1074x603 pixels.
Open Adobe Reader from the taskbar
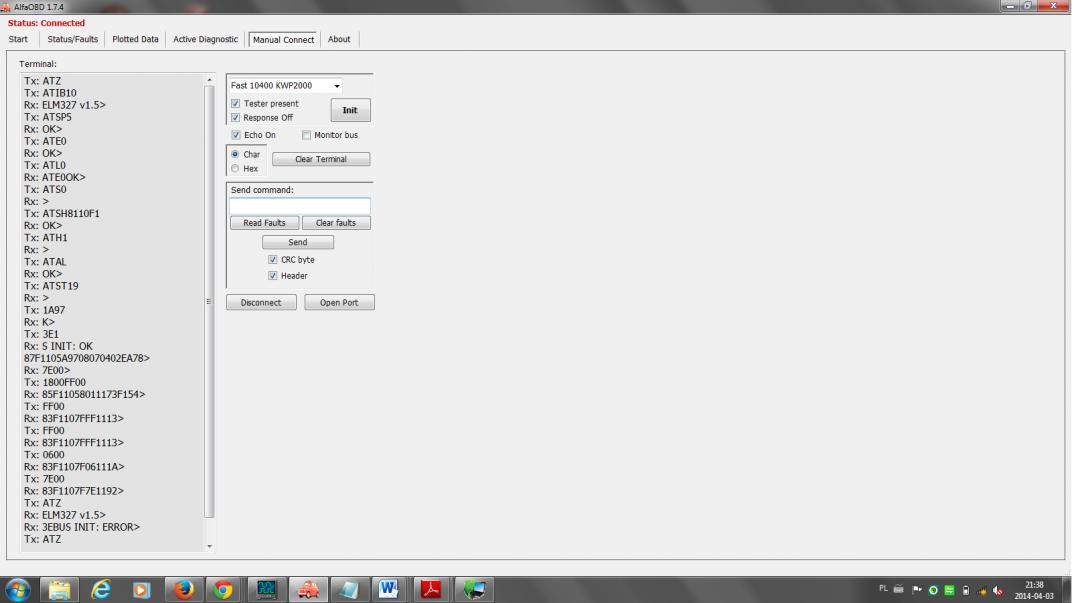point(431,590)
